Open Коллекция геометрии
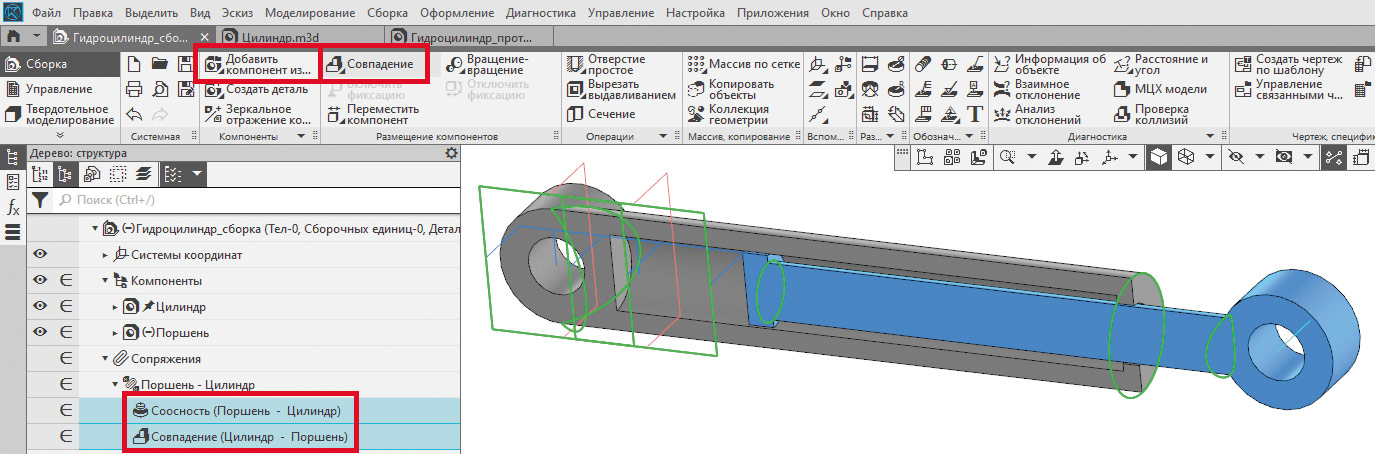The image size is (1375, 454). pos(730,114)
